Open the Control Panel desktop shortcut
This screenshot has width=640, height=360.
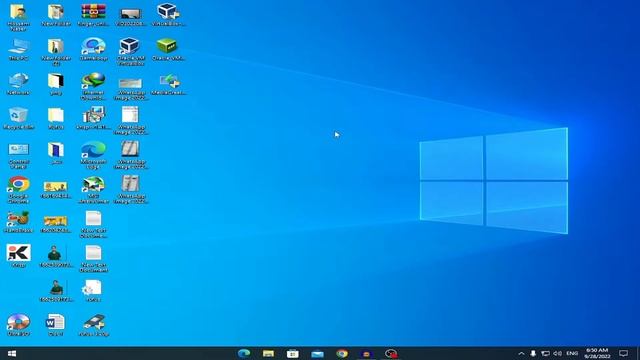click(x=18, y=156)
